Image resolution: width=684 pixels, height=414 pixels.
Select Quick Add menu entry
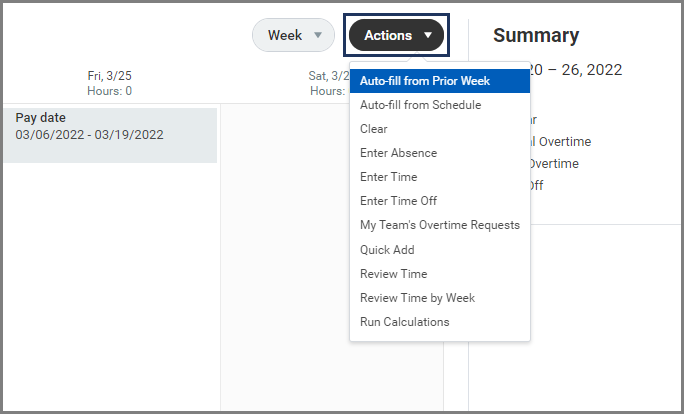click(x=387, y=250)
